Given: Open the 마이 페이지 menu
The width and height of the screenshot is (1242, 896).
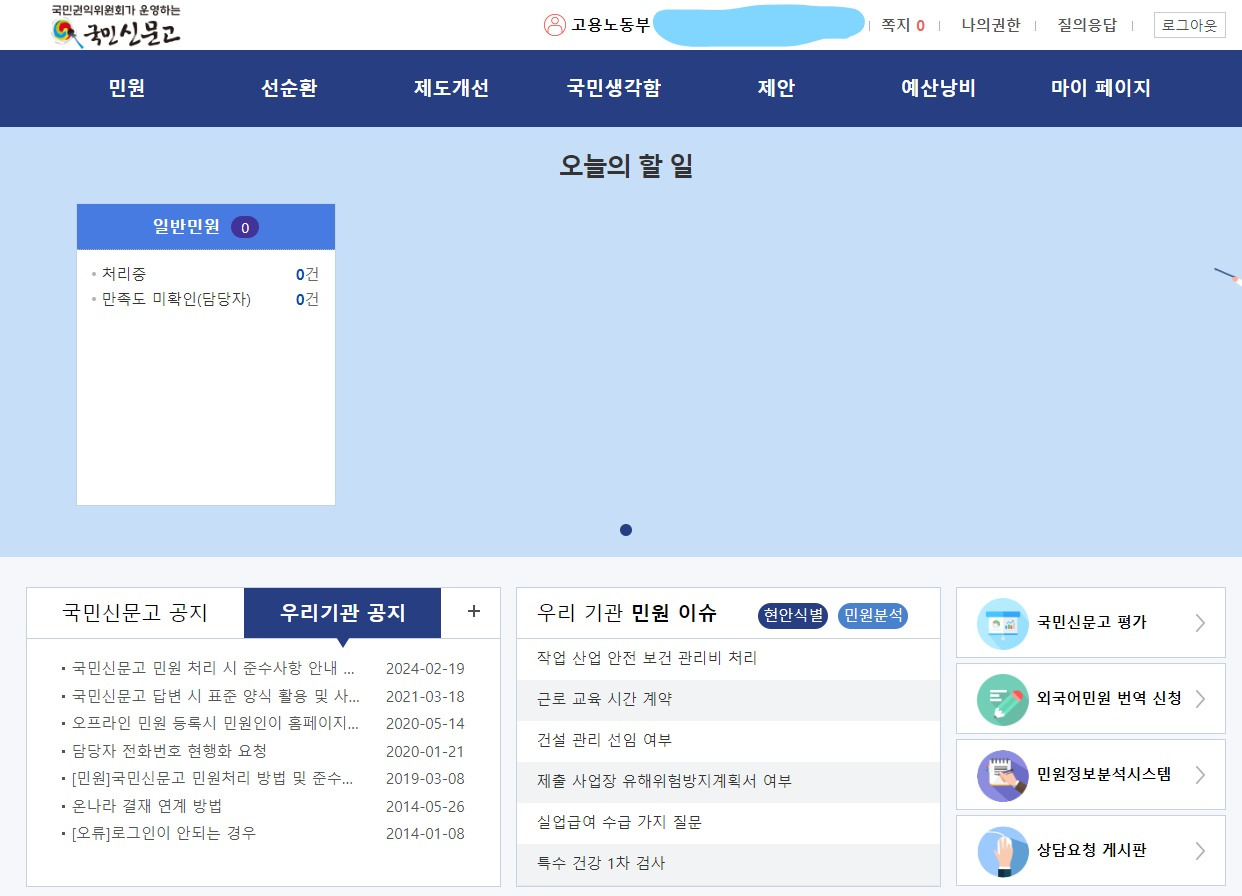Looking at the screenshot, I should 1100,88.
